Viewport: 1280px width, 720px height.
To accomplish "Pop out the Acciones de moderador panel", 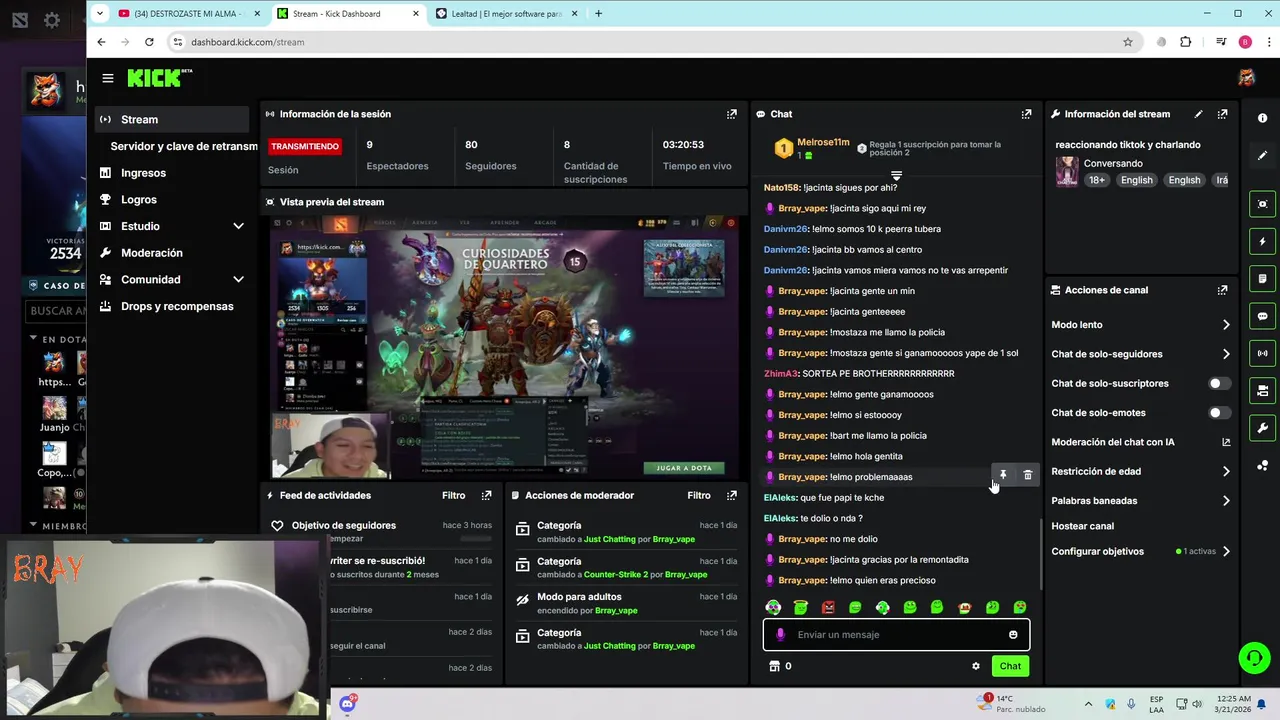I will [732, 495].
